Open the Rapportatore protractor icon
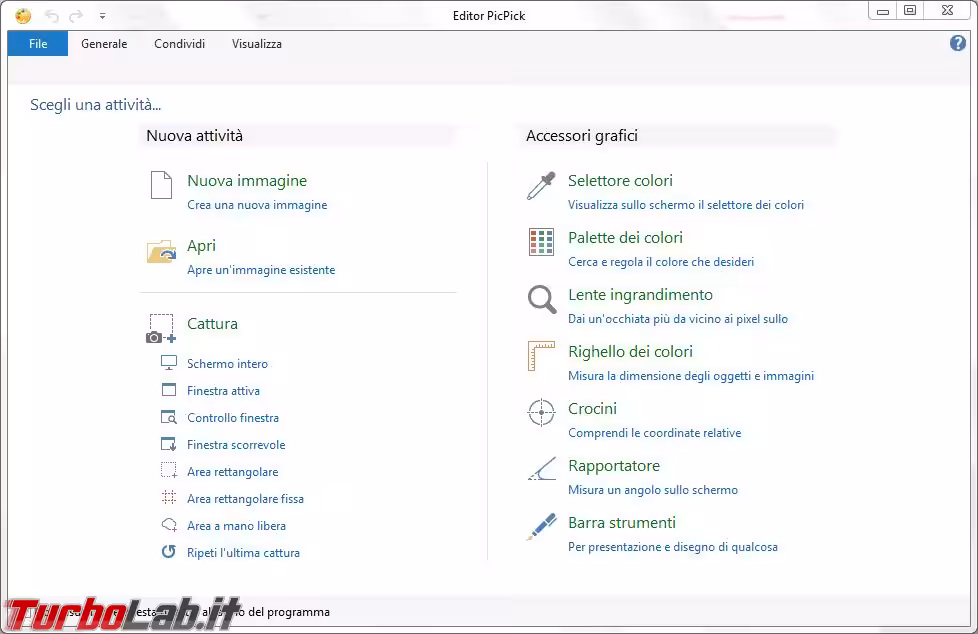978x634 pixels. [x=541, y=469]
